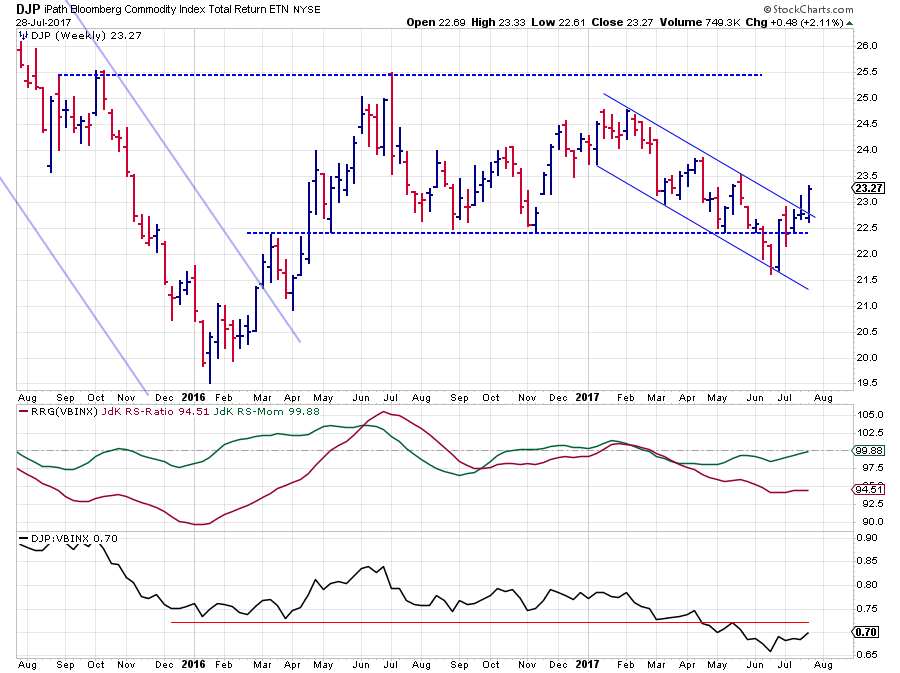This screenshot has height=673, width=900.
Task: Click the Open 22.69 value
Action: point(436,22)
